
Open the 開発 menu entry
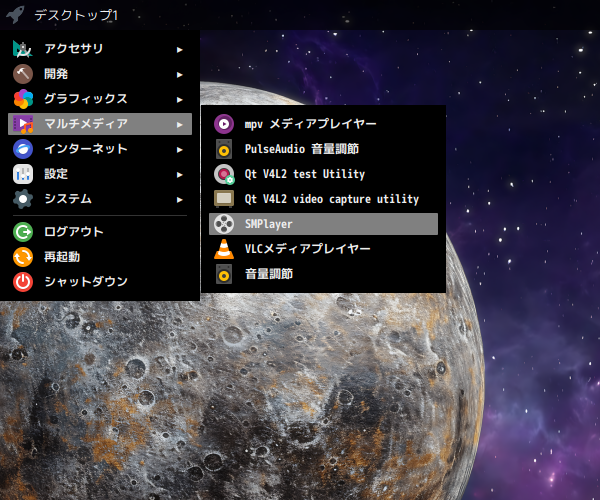coord(100,74)
